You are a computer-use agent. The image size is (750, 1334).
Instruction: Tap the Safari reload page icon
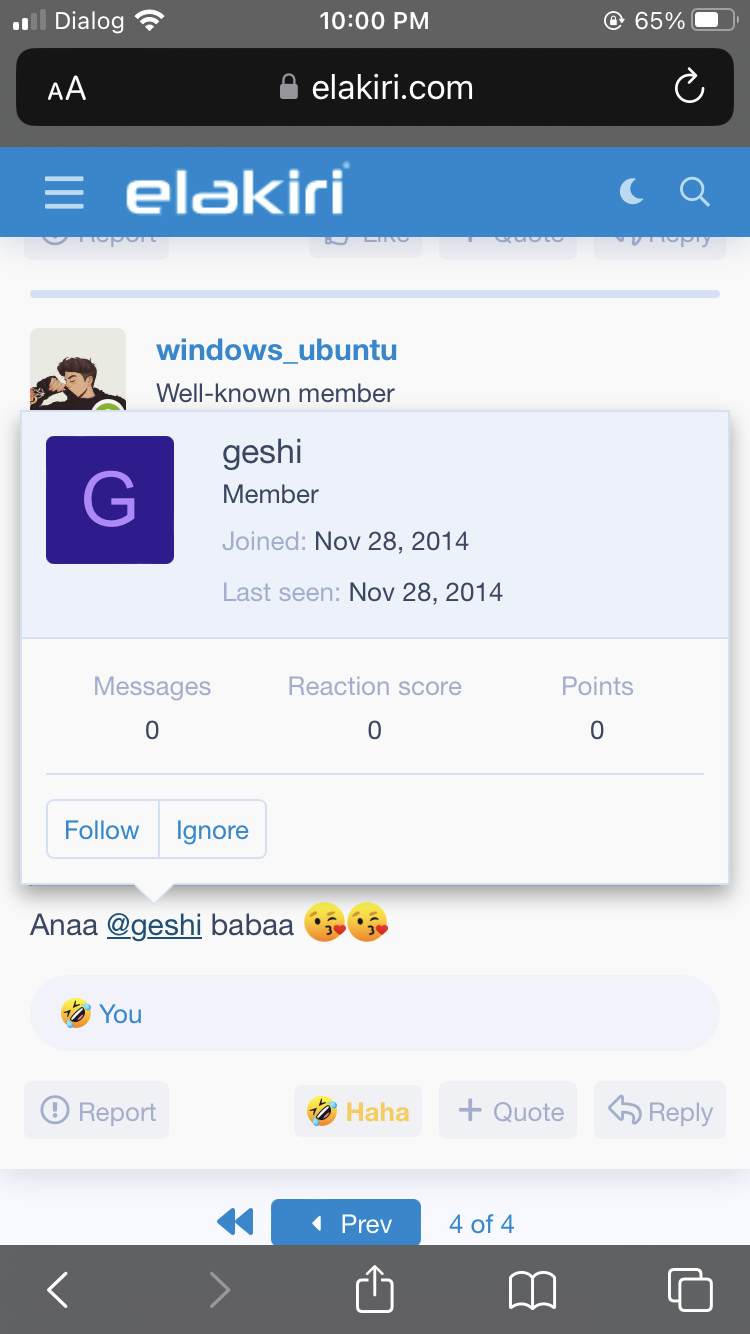tap(689, 88)
